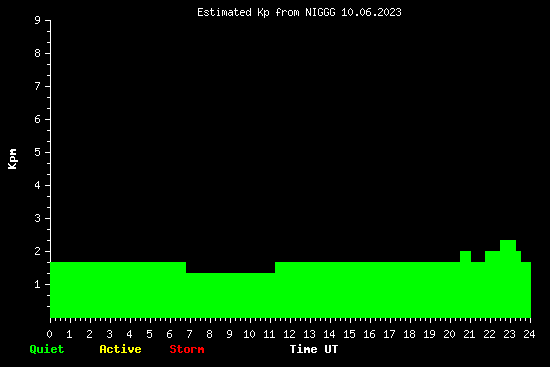Click the date 10.06.2023 in the title
Viewport: 550px width, 367px height.
point(371,12)
